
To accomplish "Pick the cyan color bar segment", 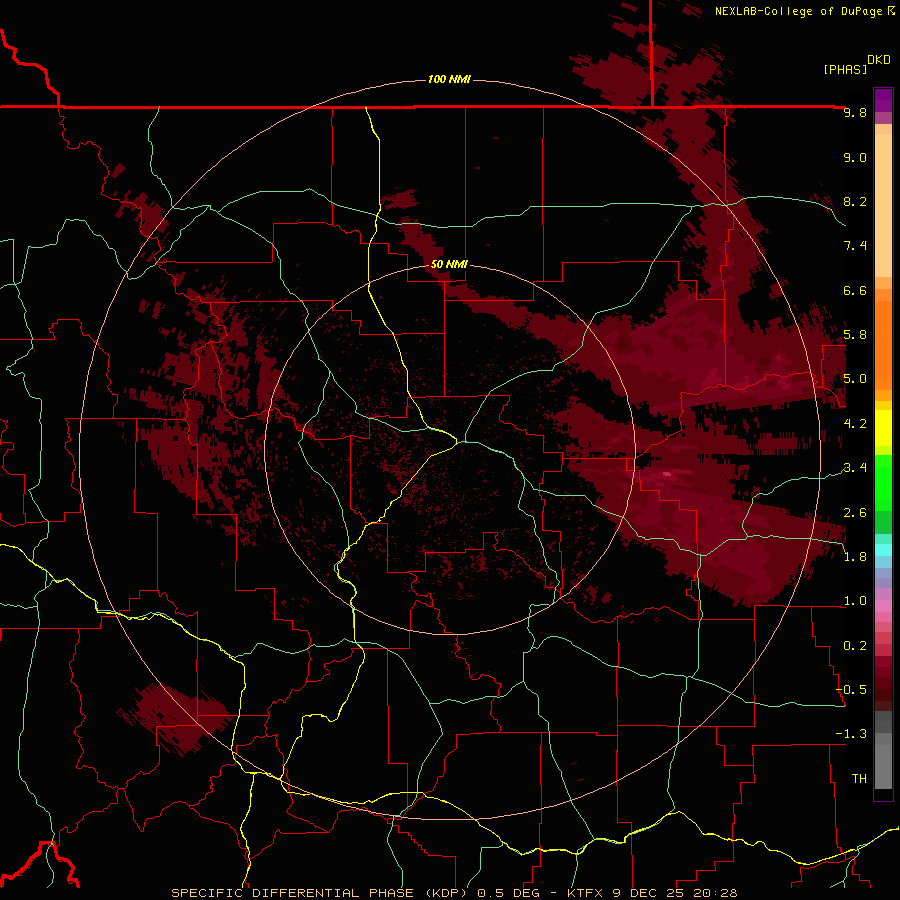I will coord(883,550).
